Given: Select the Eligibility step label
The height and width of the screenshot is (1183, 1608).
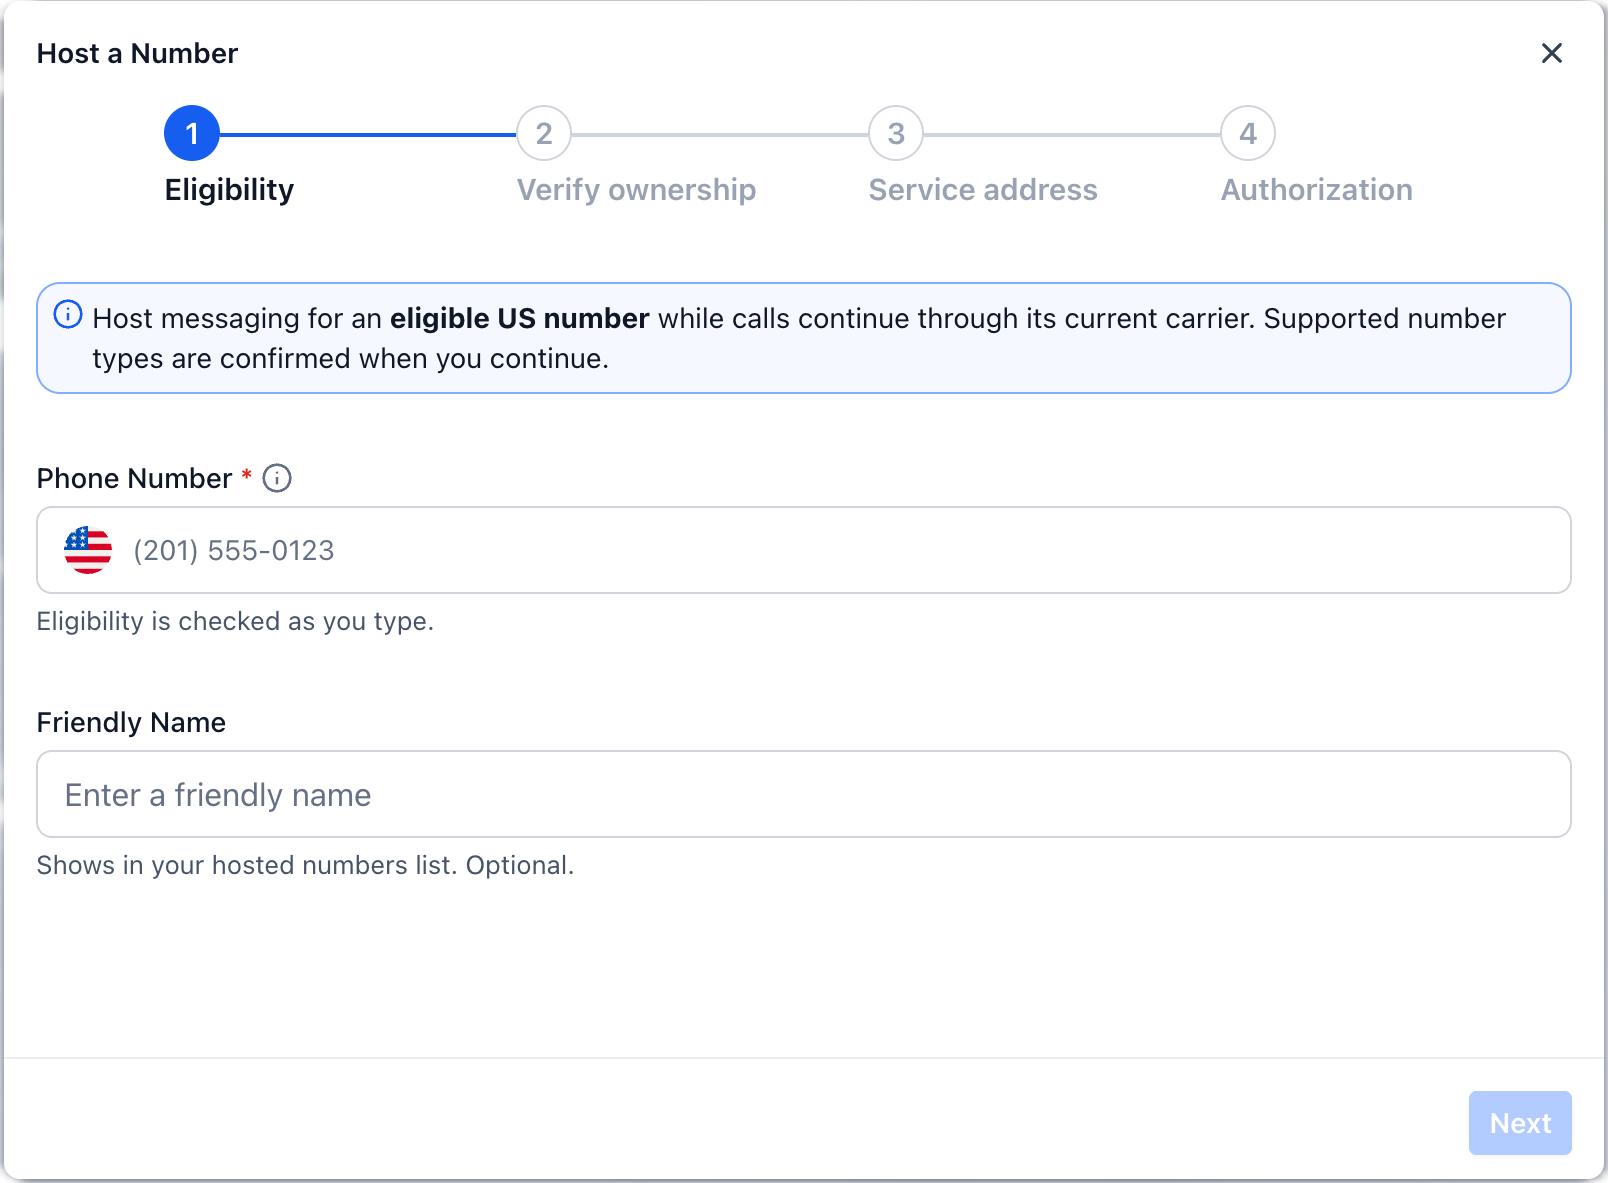Looking at the screenshot, I should 229,190.
